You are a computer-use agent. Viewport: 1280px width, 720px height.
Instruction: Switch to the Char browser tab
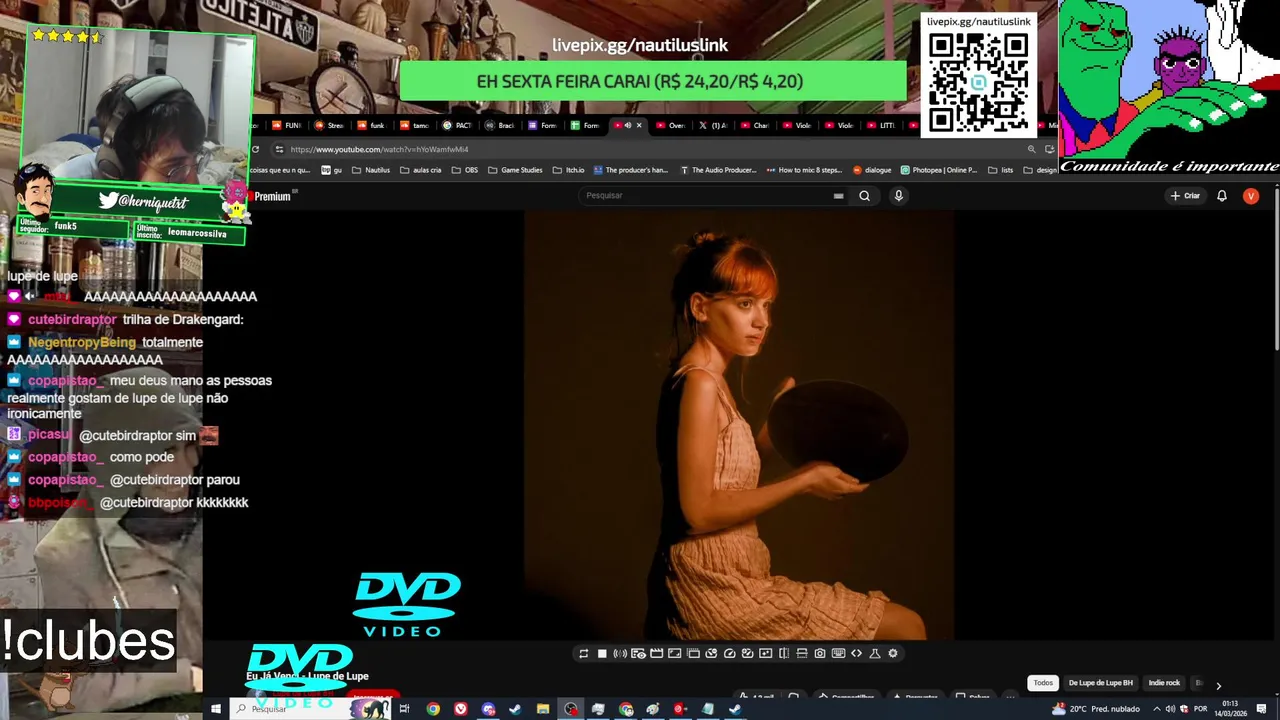[756, 126]
